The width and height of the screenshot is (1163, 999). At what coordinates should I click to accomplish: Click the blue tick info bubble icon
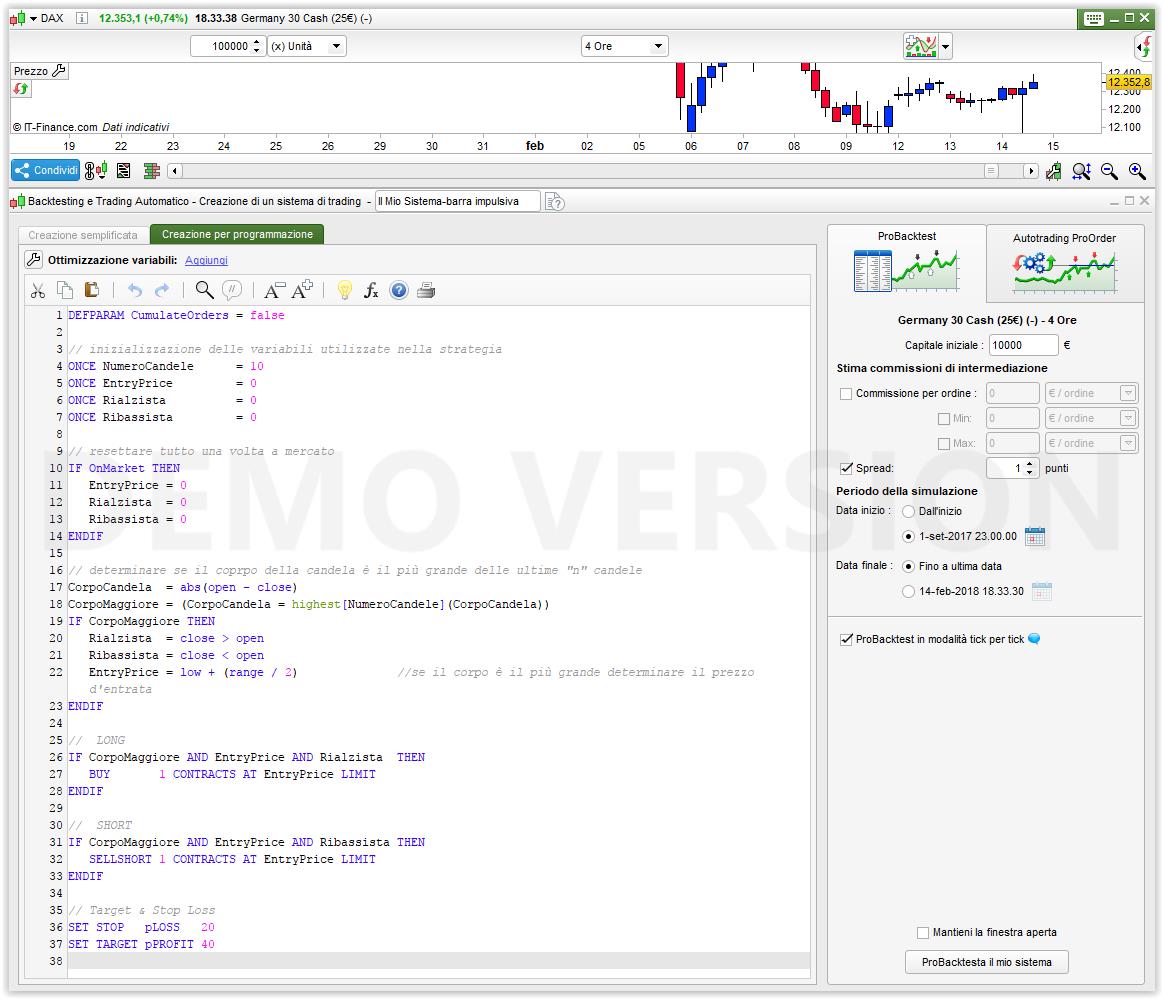click(x=1034, y=639)
